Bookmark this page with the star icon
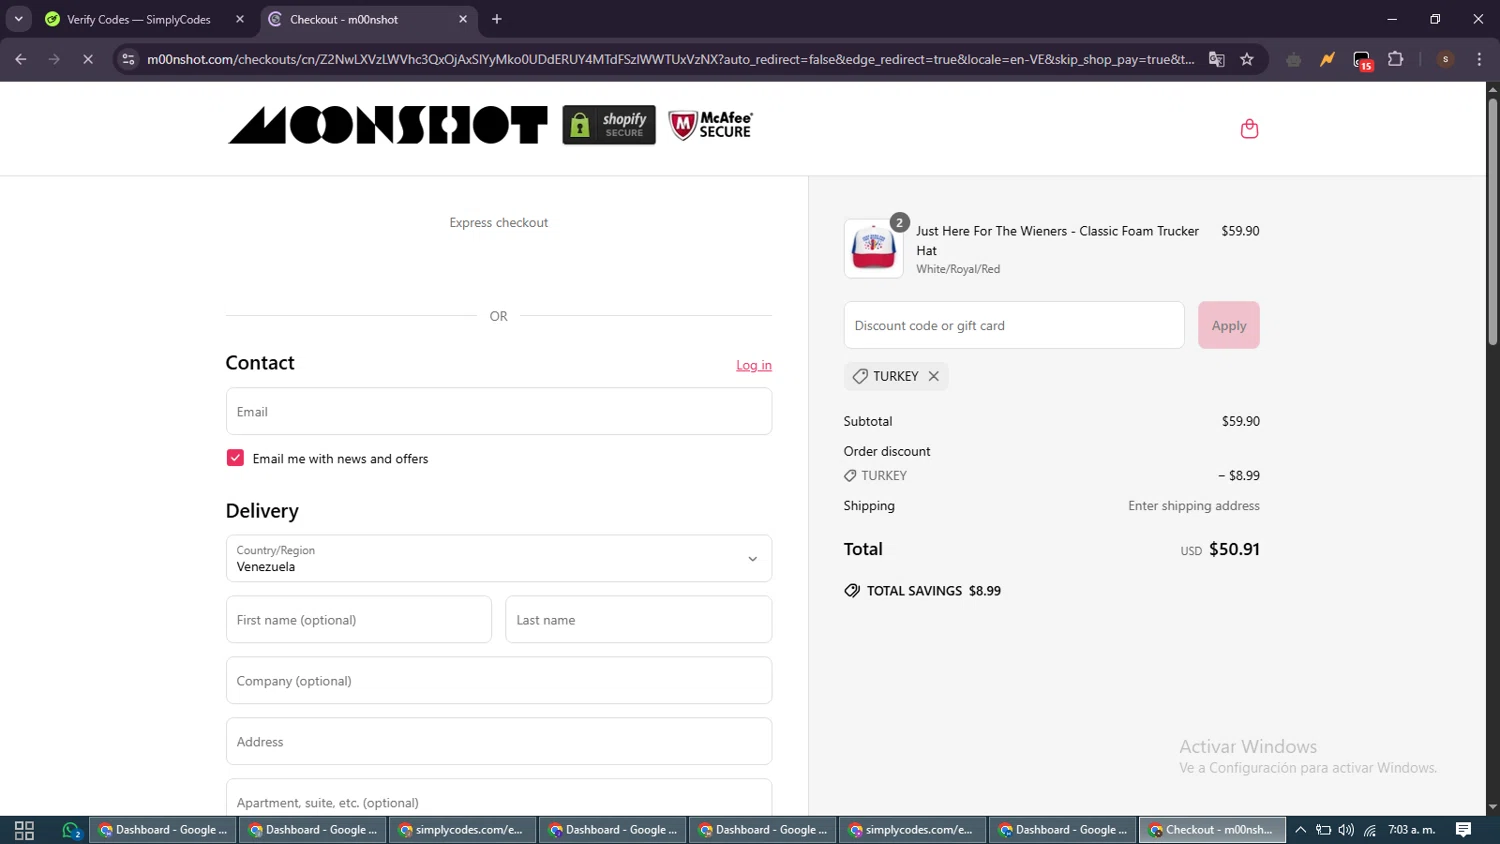 (1247, 59)
